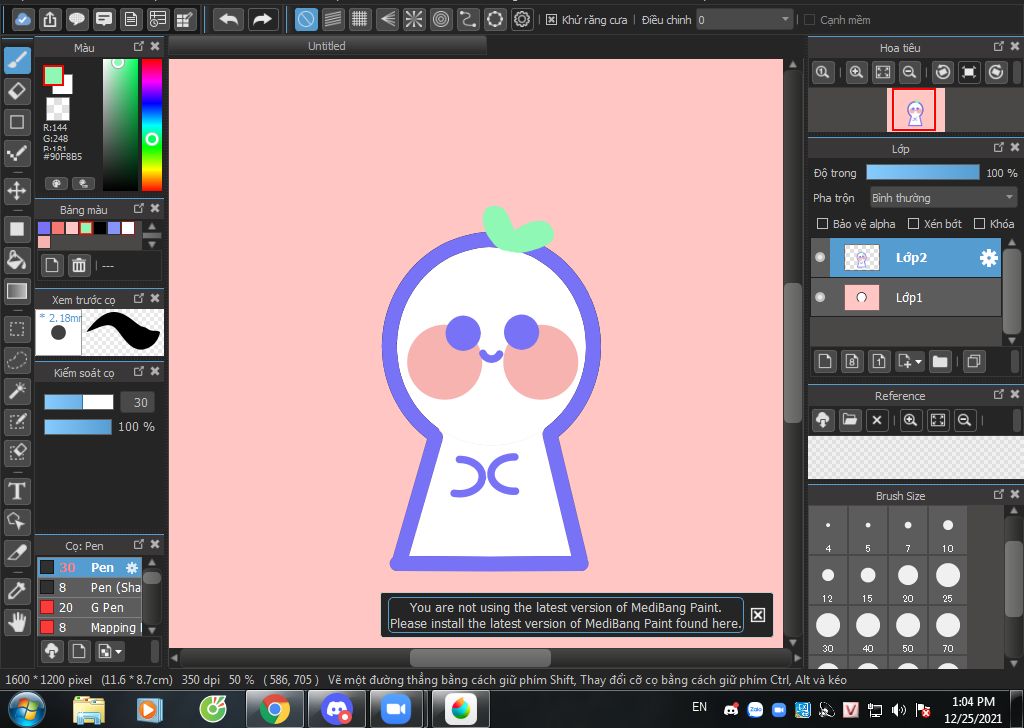Open the Điều chỉnh correction dropdown
This screenshot has height=728, width=1024.
(x=744, y=20)
